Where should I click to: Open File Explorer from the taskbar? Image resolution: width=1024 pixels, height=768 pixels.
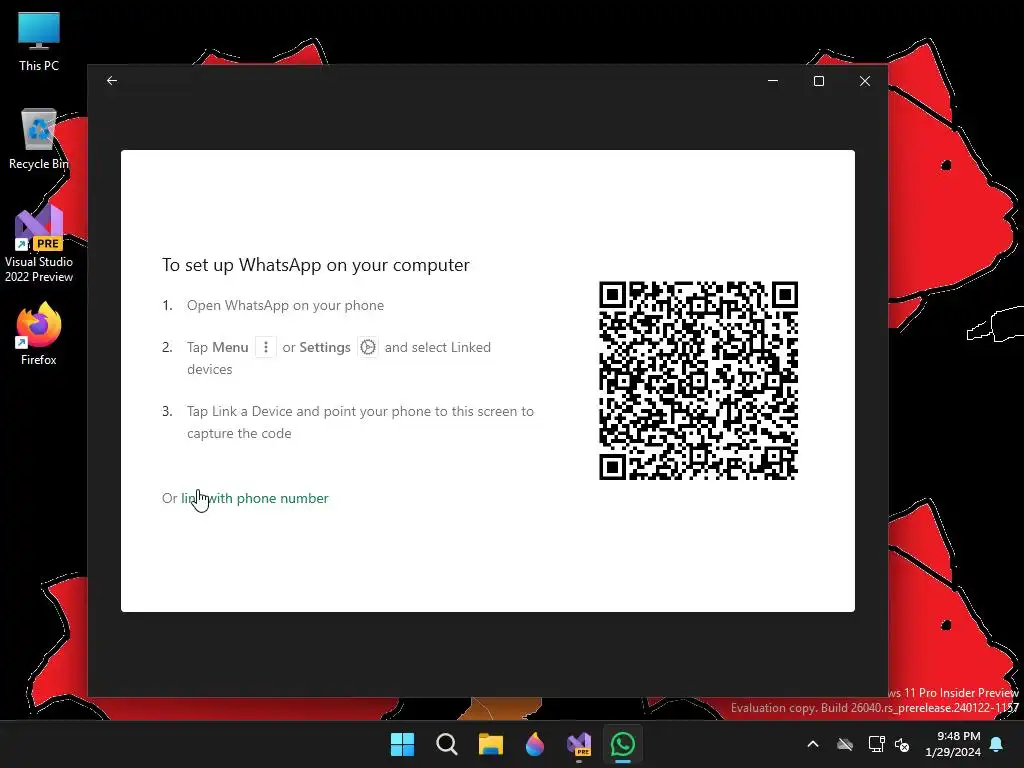point(490,744)
